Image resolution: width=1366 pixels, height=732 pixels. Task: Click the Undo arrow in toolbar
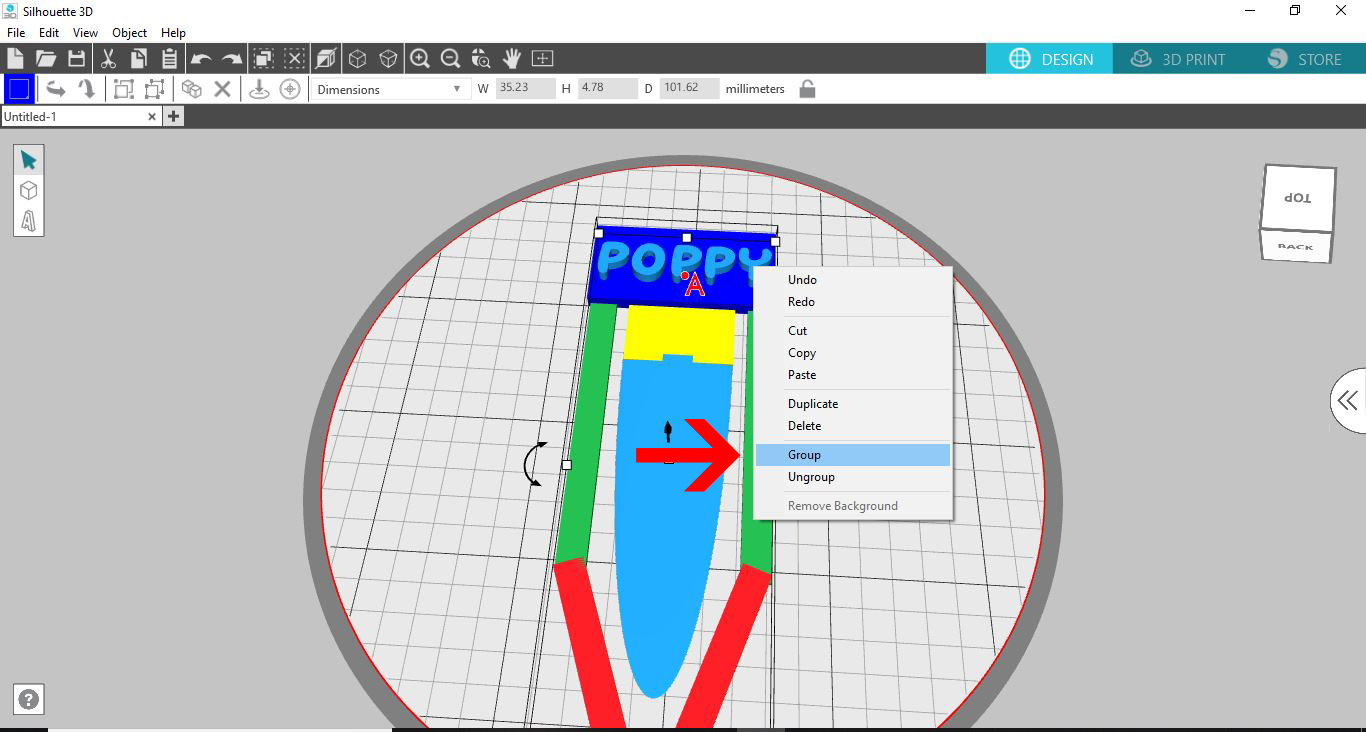coord(201,59)
